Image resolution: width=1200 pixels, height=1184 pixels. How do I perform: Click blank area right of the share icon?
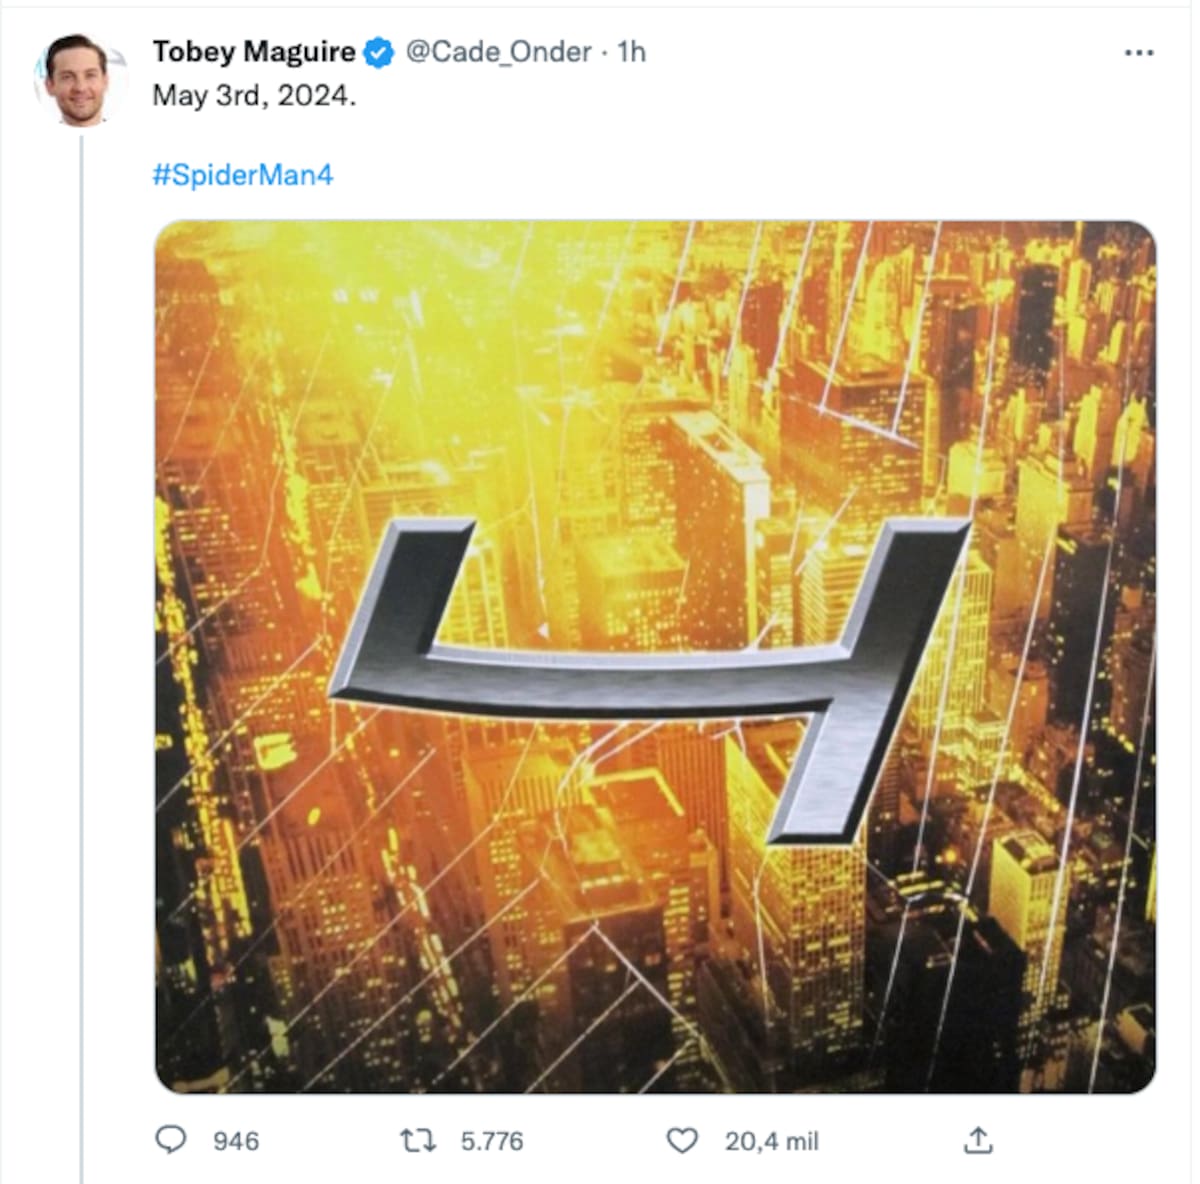pos(1080,1140)
